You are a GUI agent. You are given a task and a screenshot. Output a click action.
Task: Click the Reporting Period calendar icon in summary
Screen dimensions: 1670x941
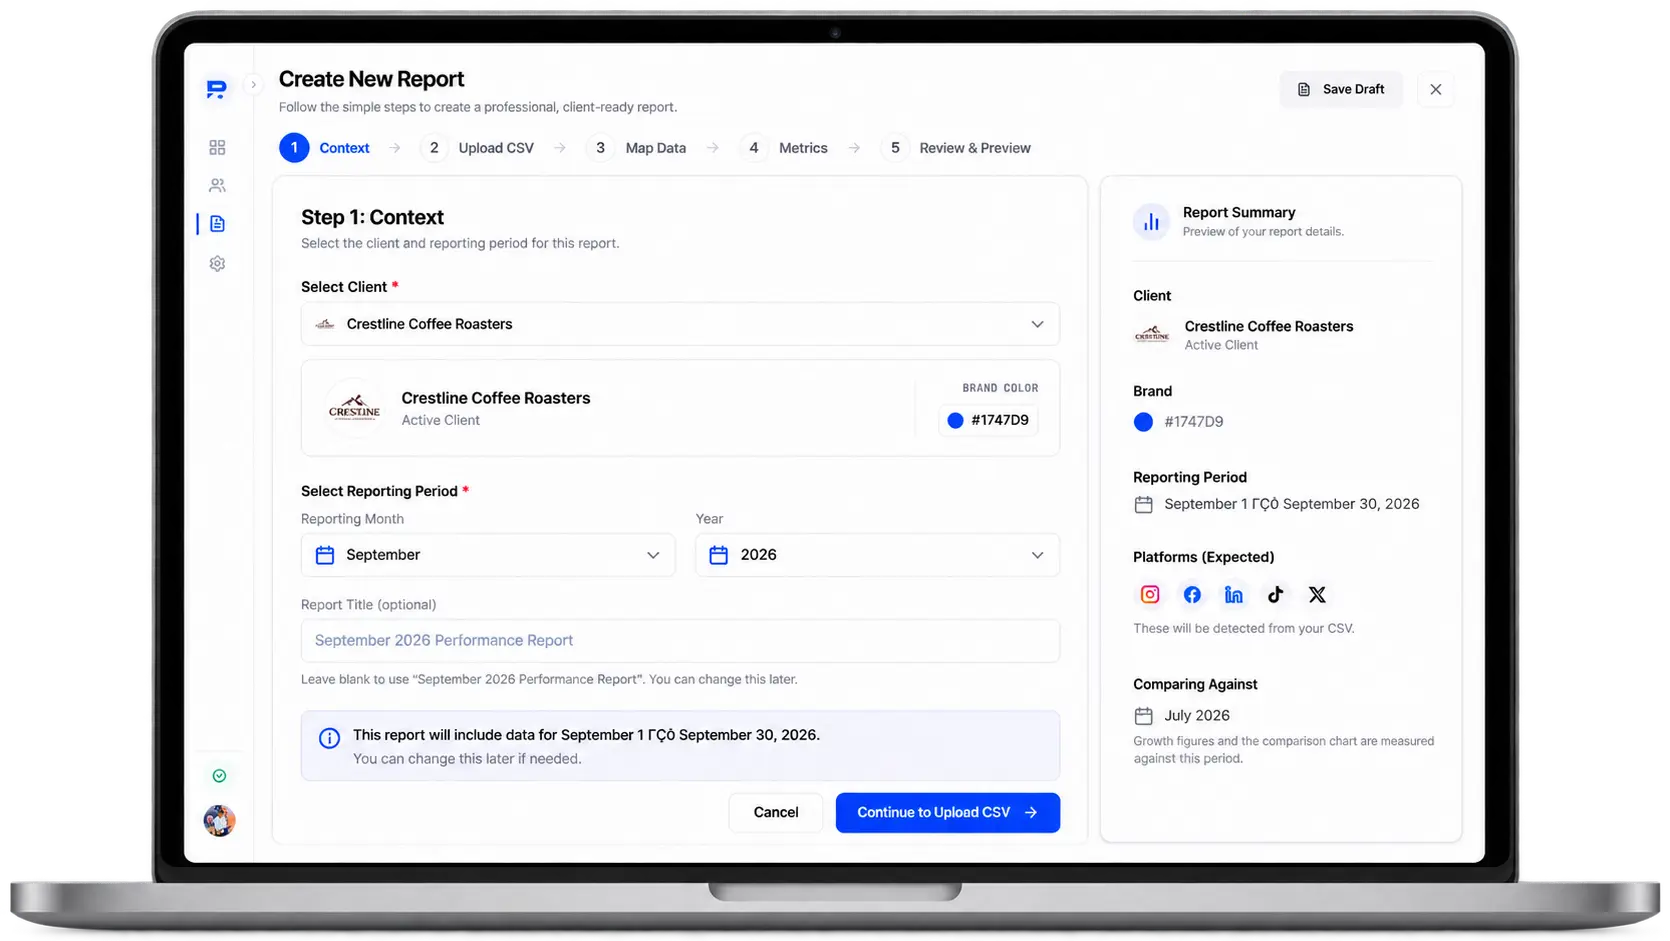(x=1144, y=505)
